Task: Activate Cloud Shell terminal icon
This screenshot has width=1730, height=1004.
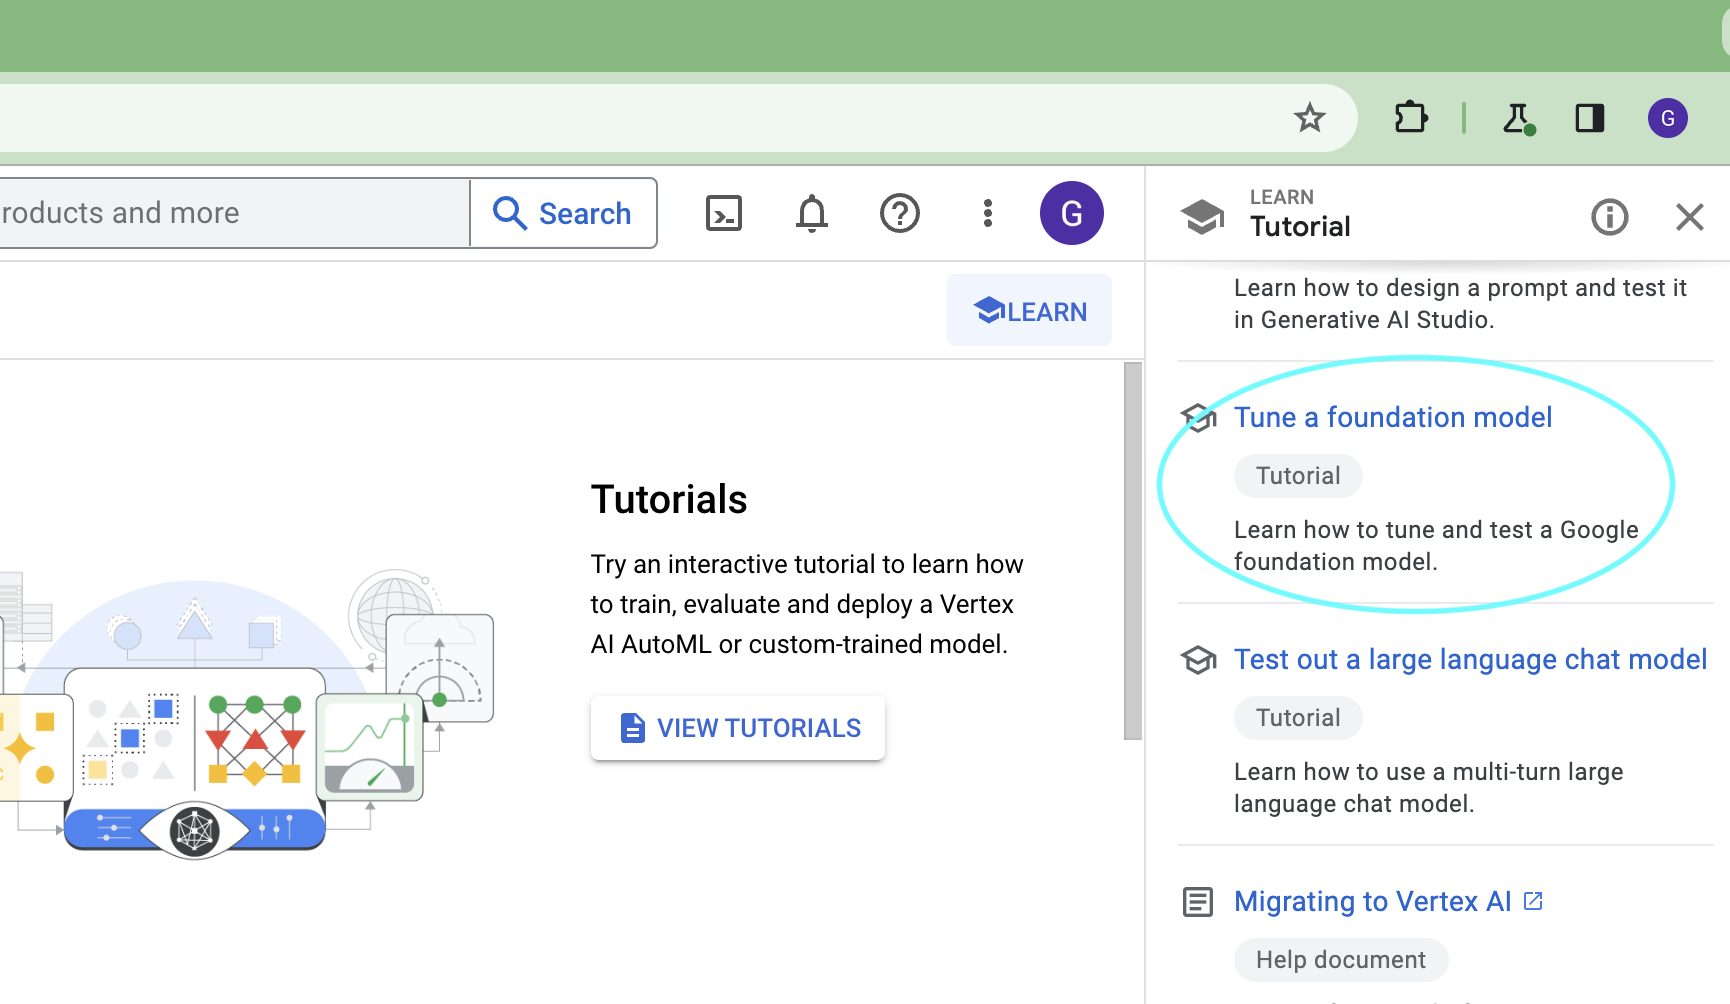Action: [724, 213]
